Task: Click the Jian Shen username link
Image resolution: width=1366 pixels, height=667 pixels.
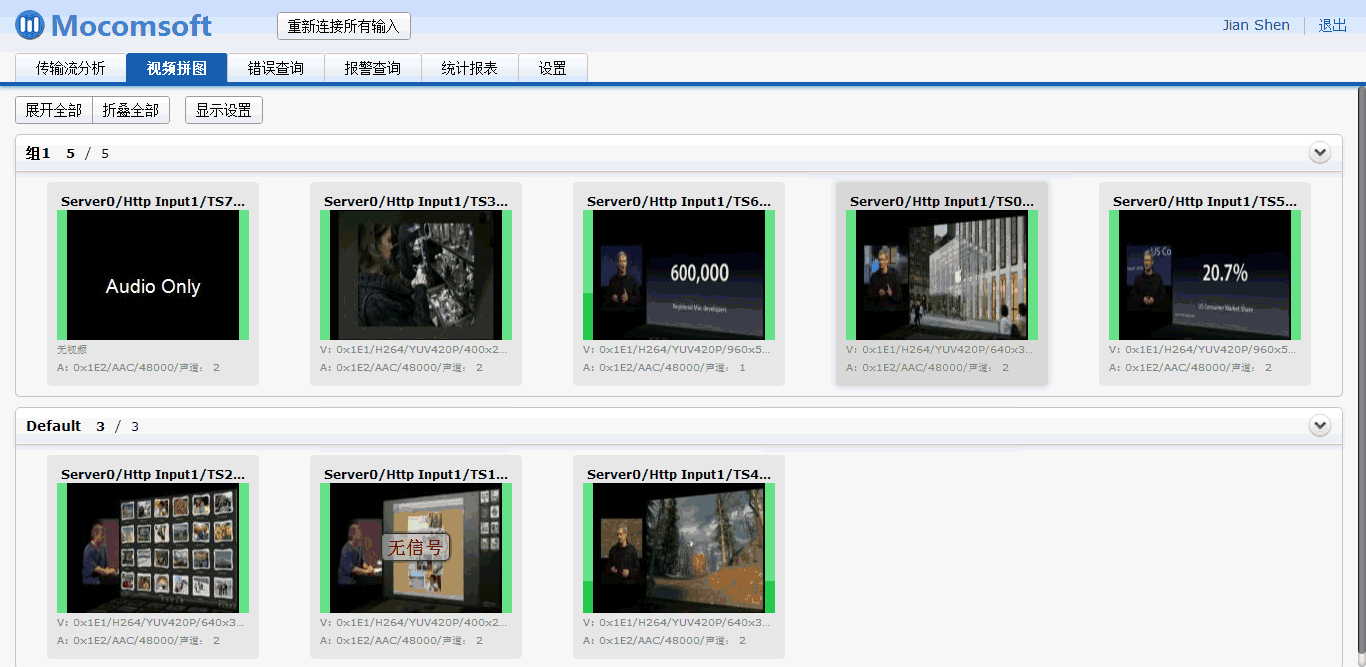Action: click(x=1255, y=25)
